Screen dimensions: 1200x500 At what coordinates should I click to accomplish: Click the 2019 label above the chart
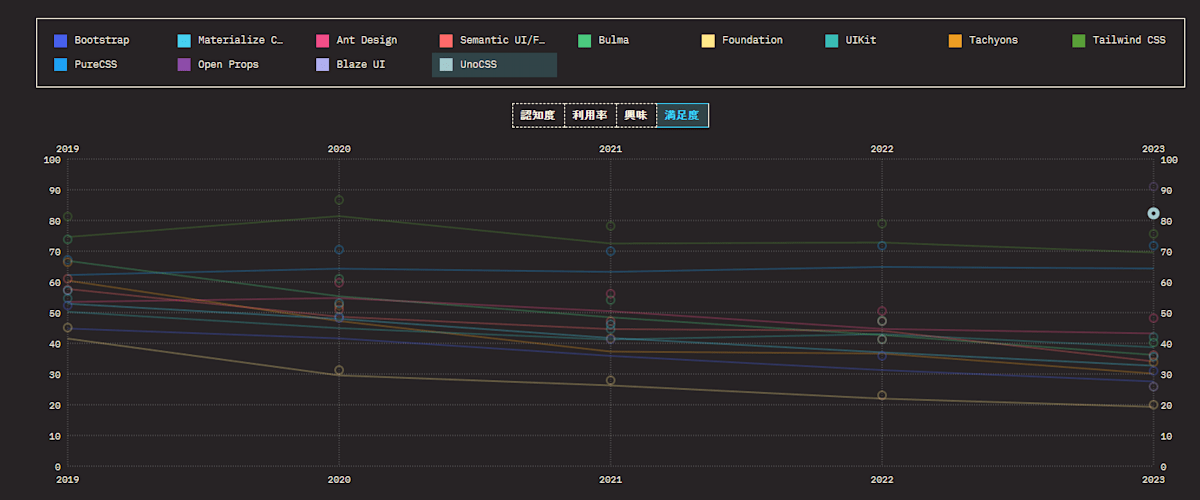tap(67, 148)
